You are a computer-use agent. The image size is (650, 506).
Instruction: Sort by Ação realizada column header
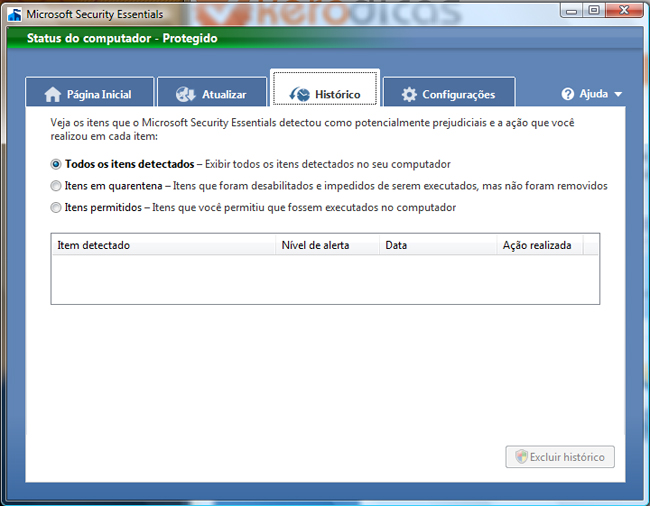(540, 245)
